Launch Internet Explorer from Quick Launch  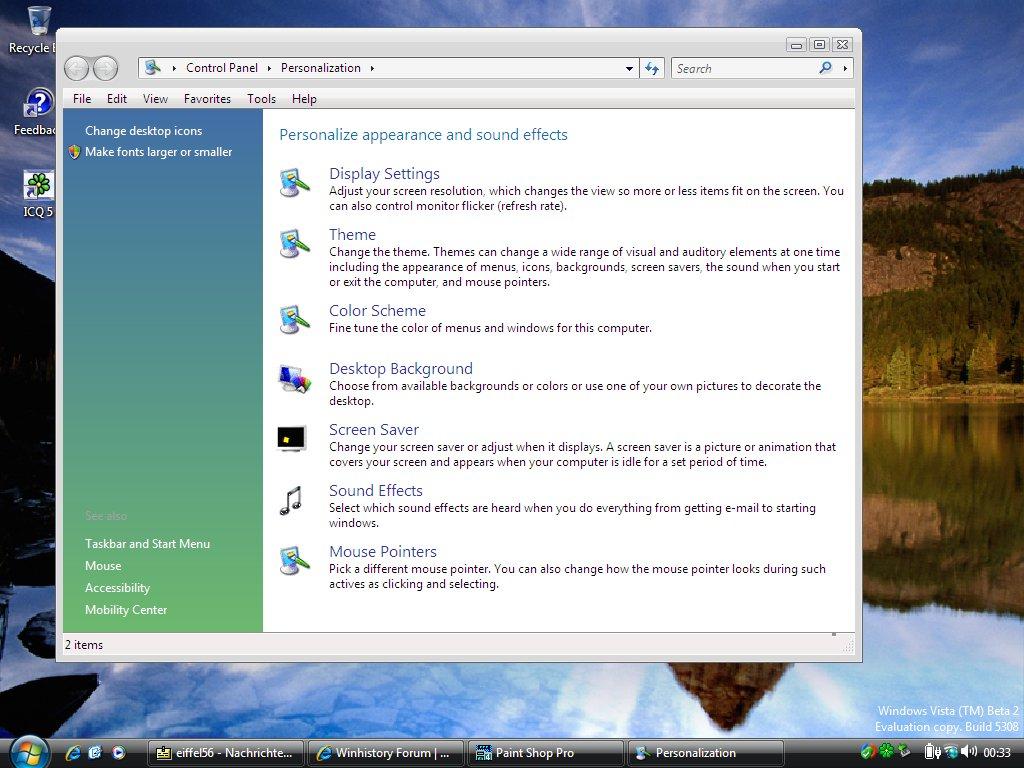click(x=72, y=753)
